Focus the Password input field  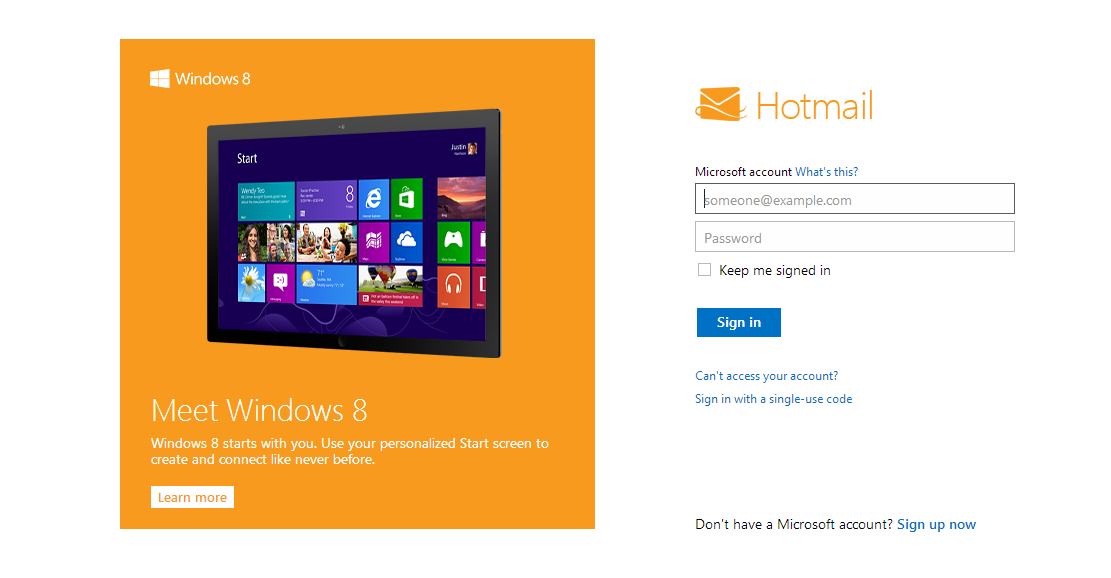(855, 237)
